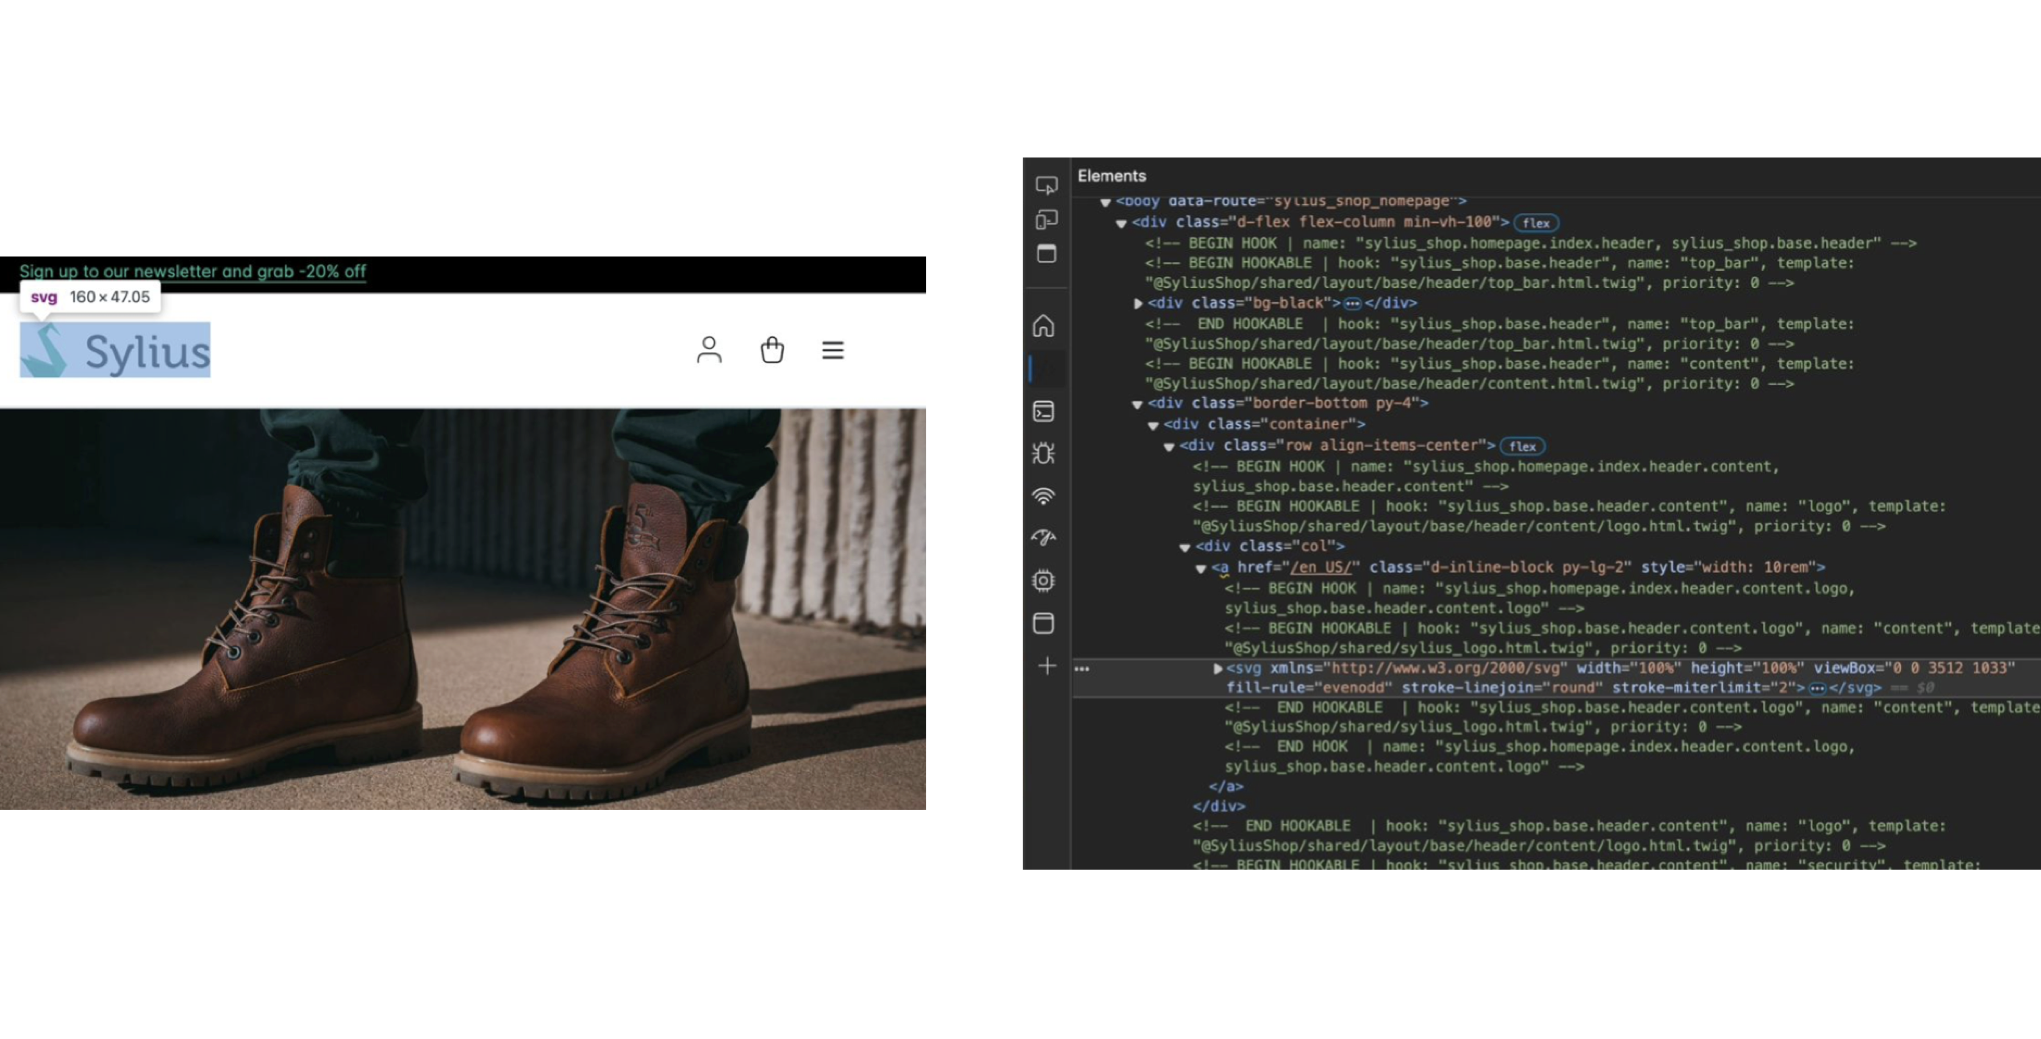The width and height of the screenshot is (2041, 1039).
Task: Collapse the div class border-bottom py-4
Action: 1137,404
